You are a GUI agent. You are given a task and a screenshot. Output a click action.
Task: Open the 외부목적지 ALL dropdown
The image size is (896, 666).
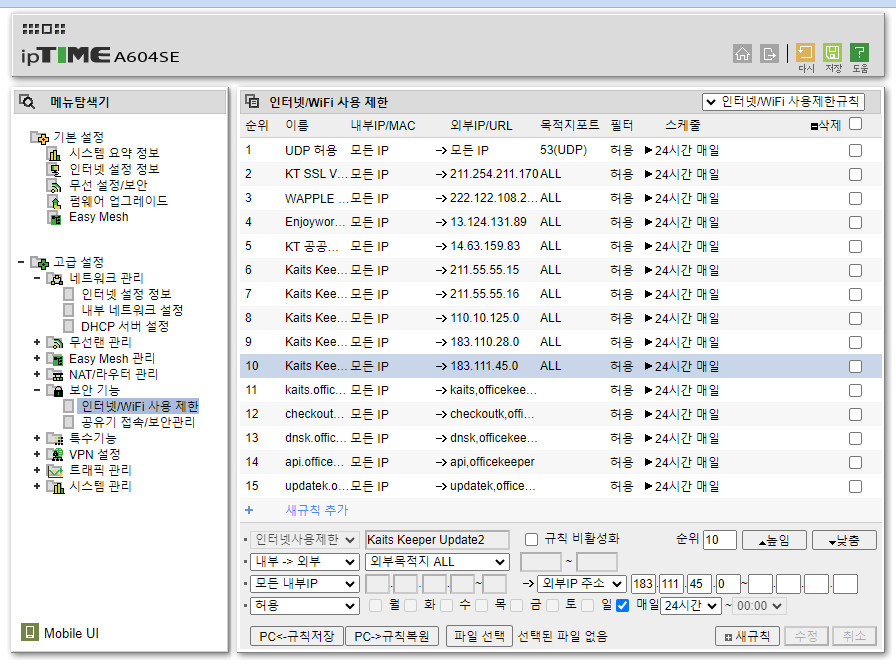pos(437,562)
